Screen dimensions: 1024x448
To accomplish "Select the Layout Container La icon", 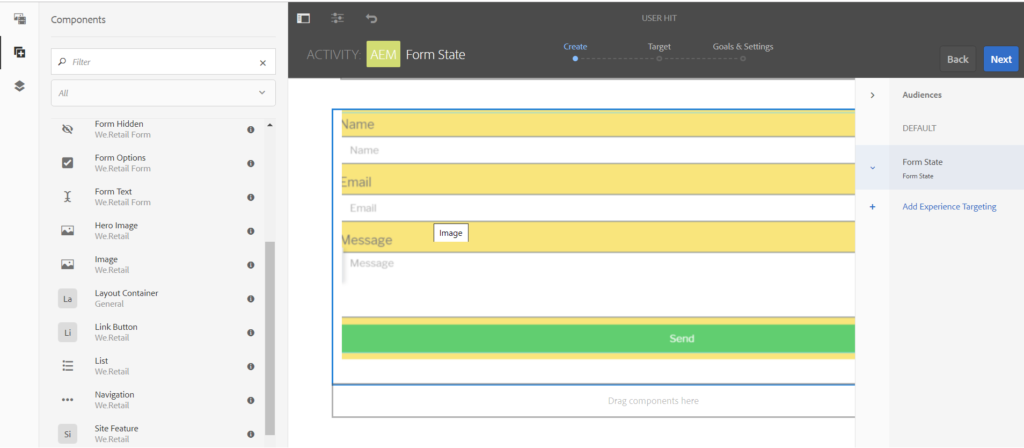I will click(67, 298).
